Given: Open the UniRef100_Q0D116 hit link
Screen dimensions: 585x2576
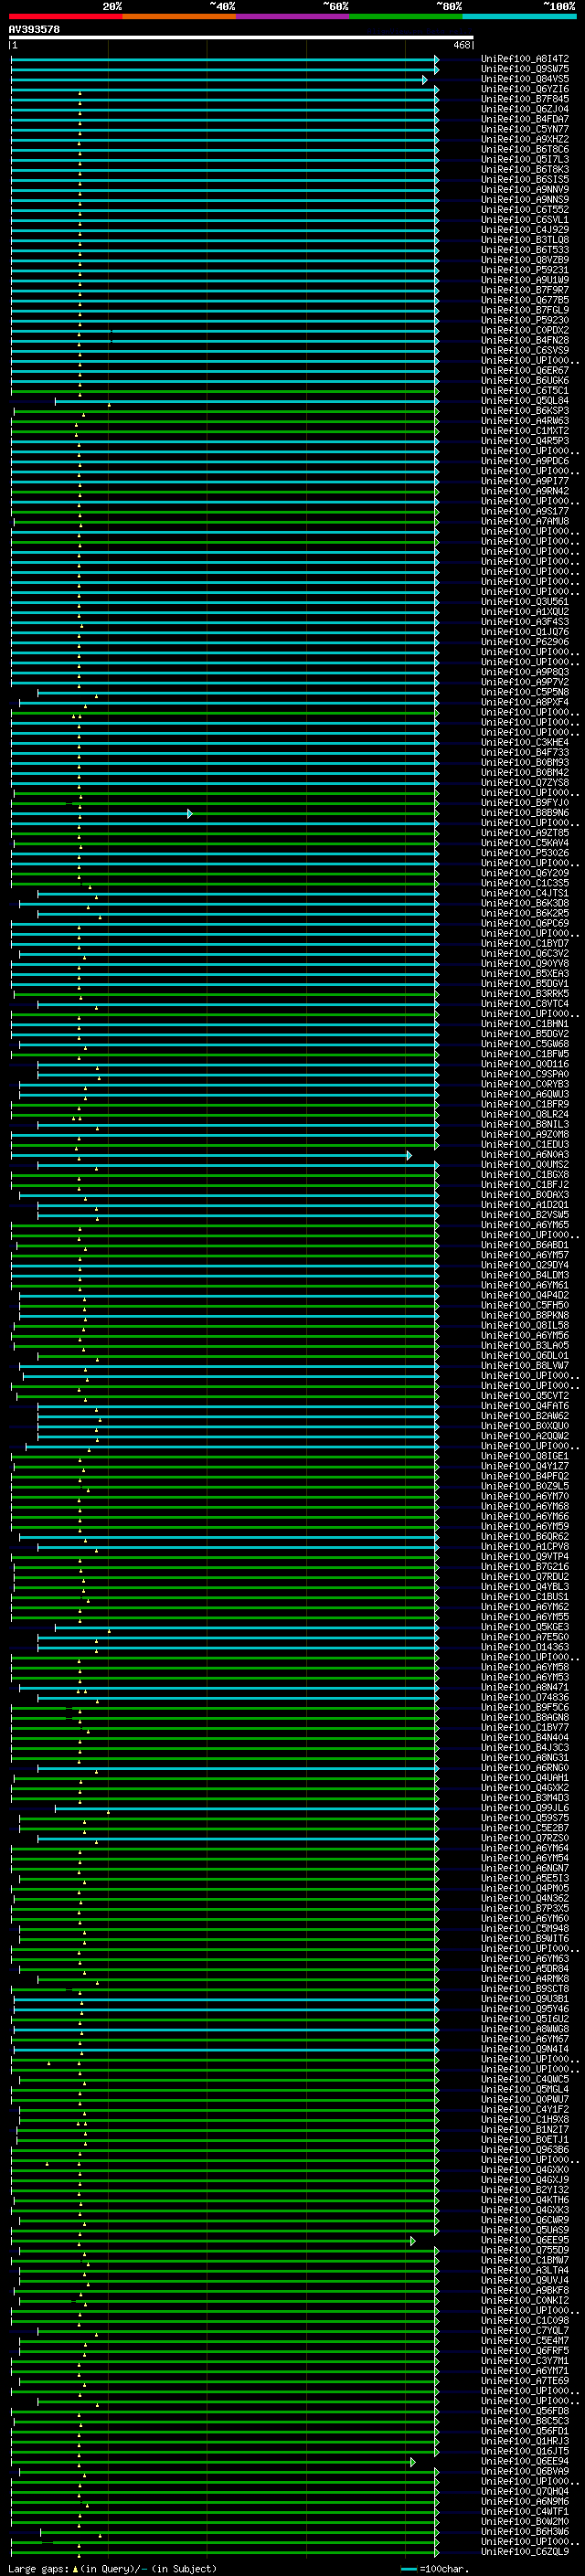Looking at the screenshot, I should click(524, 1064).
